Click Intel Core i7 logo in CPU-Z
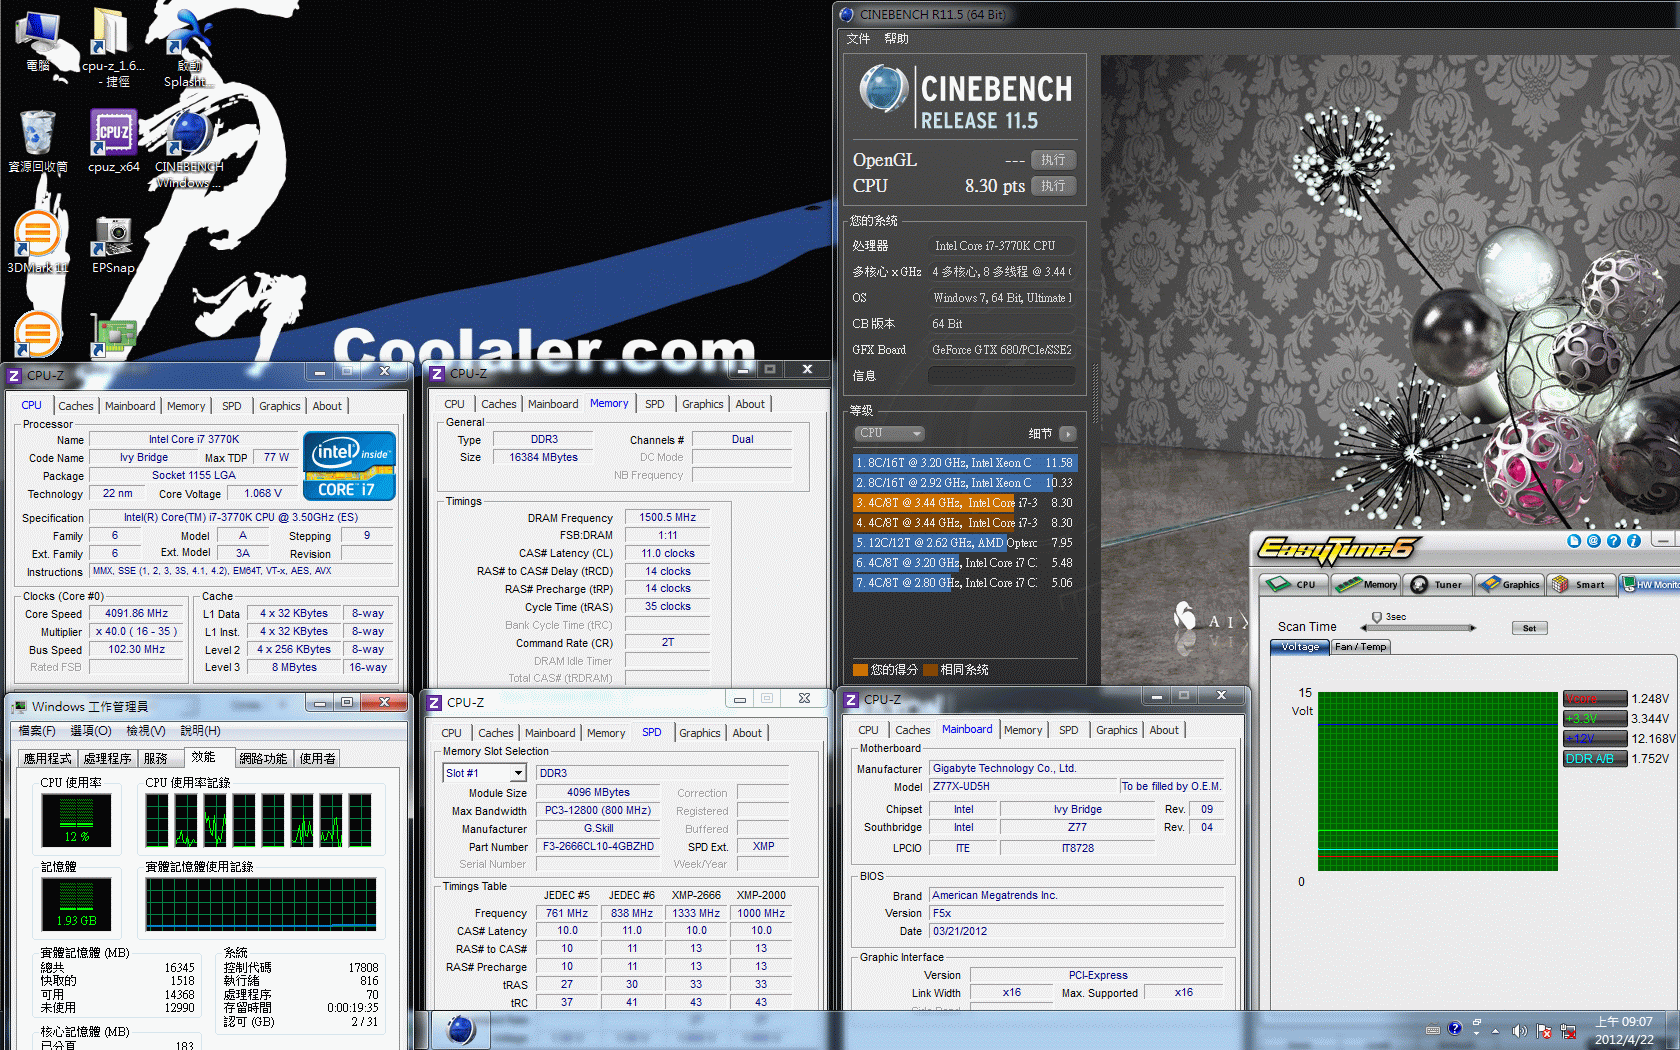 coord(349,466)
